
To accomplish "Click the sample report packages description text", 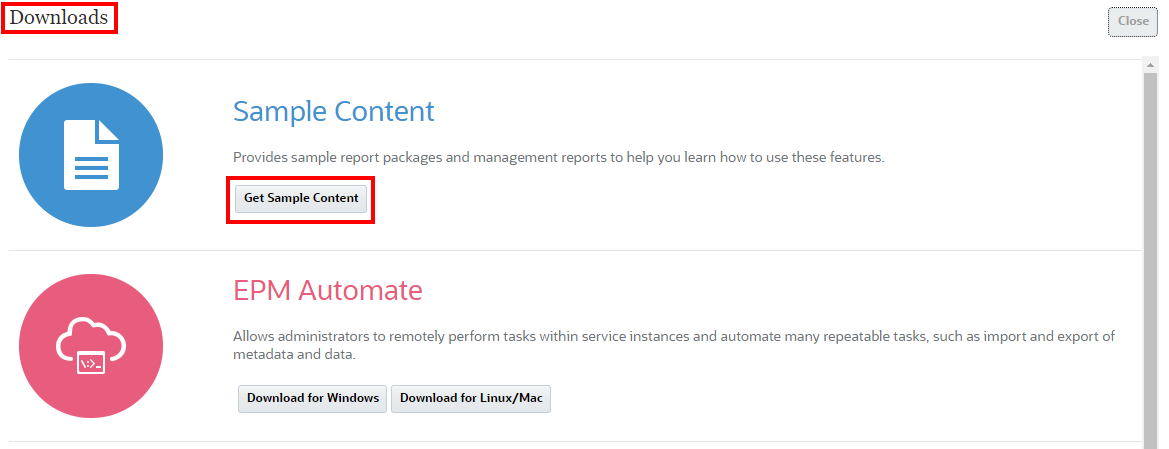I will coord(558,158).
